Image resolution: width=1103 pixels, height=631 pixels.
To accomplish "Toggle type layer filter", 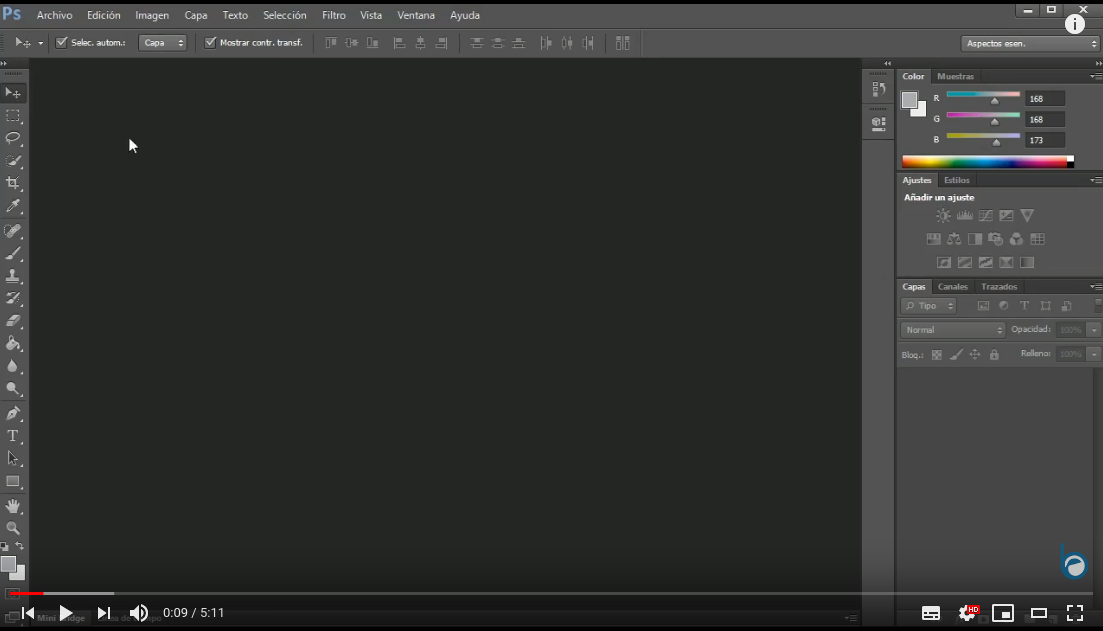I will (1024, 306).
